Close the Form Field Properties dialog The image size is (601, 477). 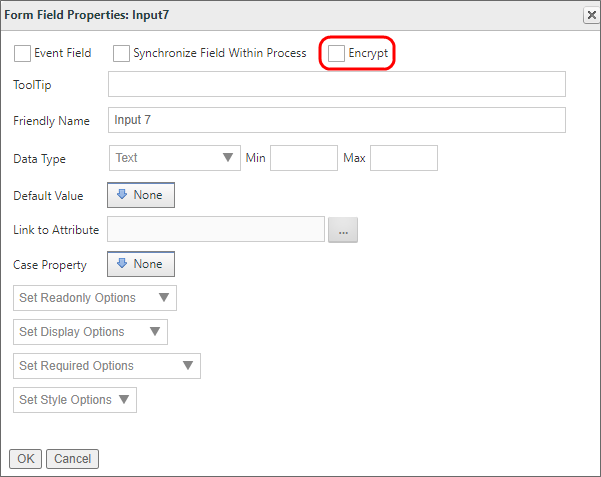[590, 14]
